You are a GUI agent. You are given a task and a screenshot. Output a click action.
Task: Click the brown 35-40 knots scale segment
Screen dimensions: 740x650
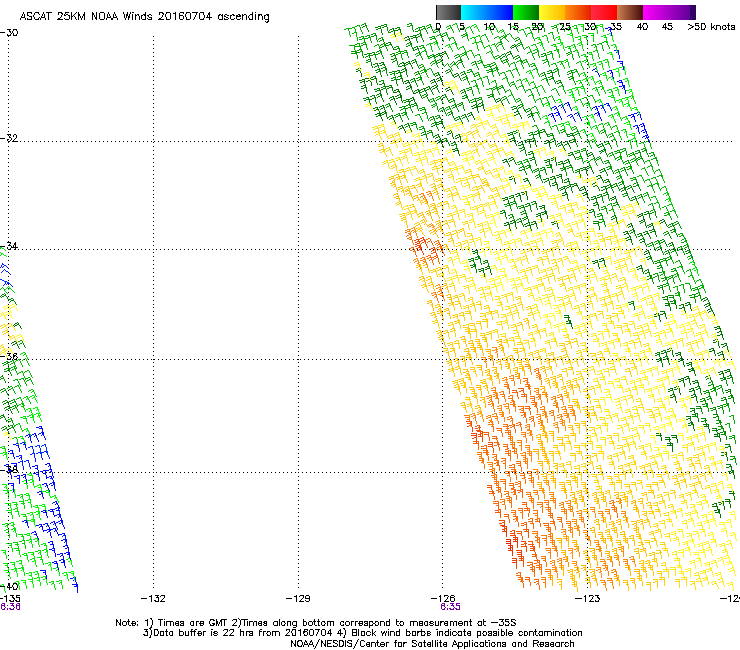tap(630, 12)
